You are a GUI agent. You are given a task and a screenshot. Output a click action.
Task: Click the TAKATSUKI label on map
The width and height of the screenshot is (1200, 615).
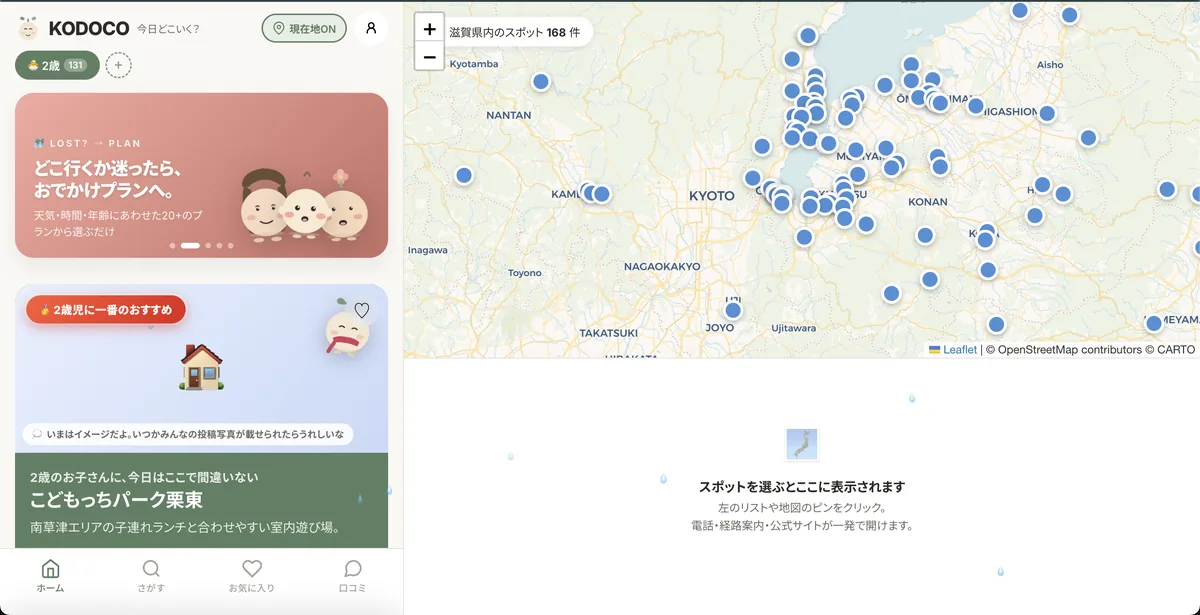tap(608, 333)
